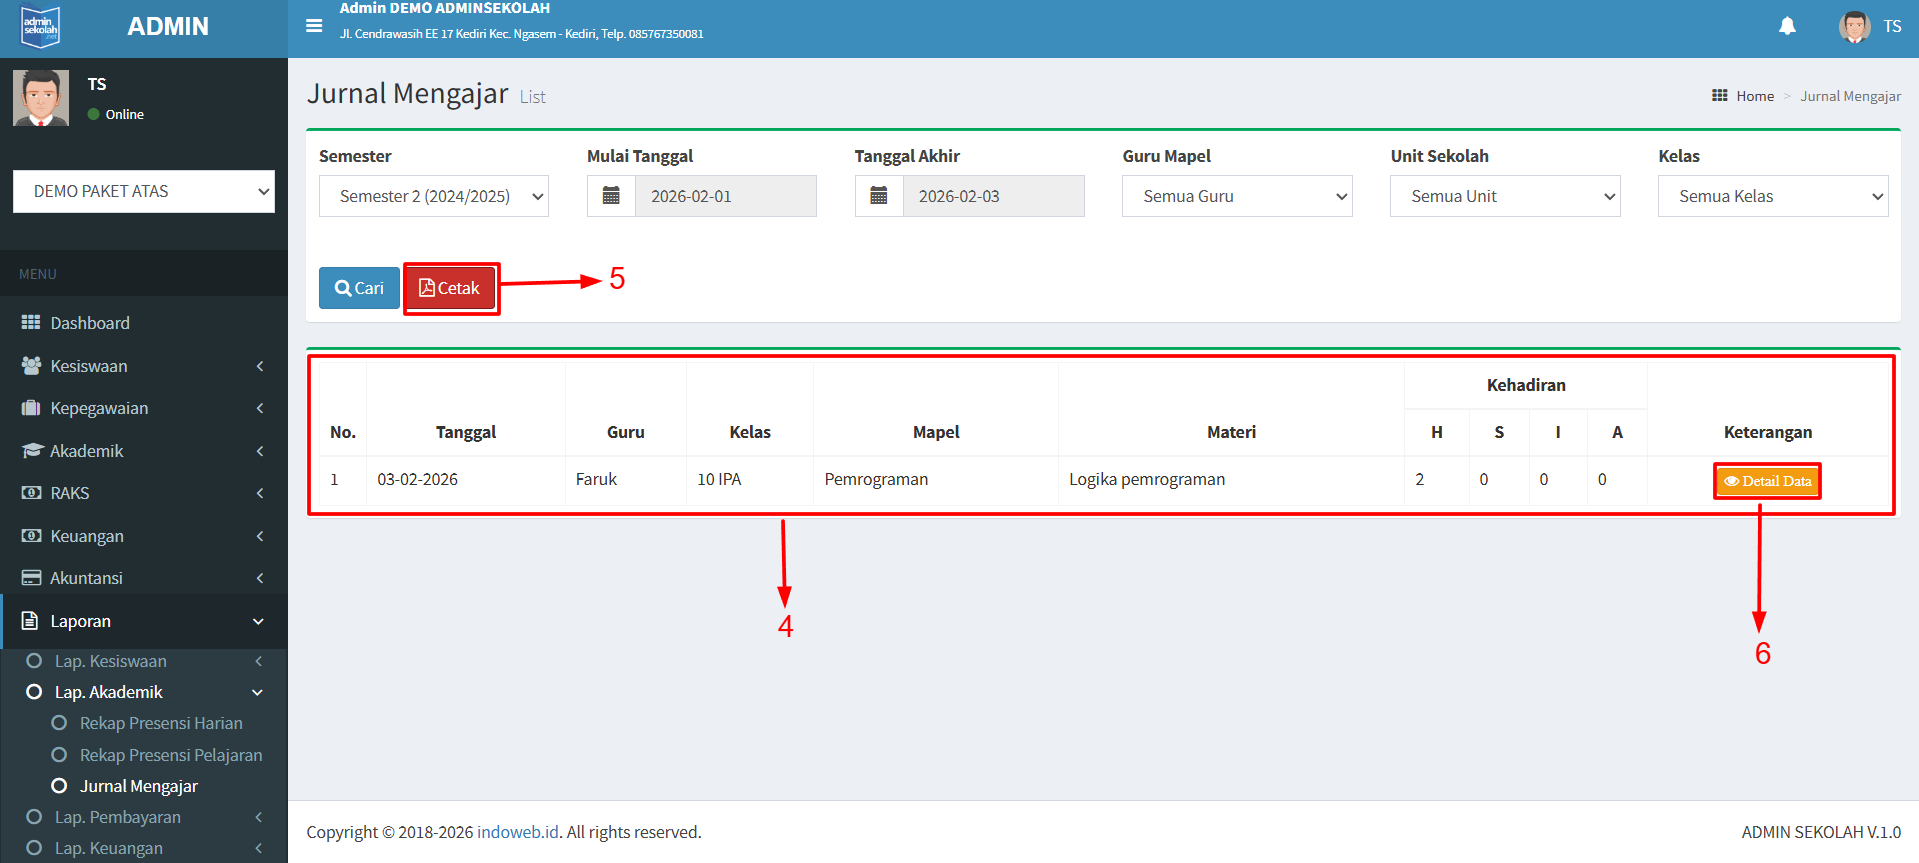The width and height of the screenshot is (1919, 863).
Task: Click the Dashboard grid icon in sidebar
Action: pyautogui.click(x=31, y=323)
